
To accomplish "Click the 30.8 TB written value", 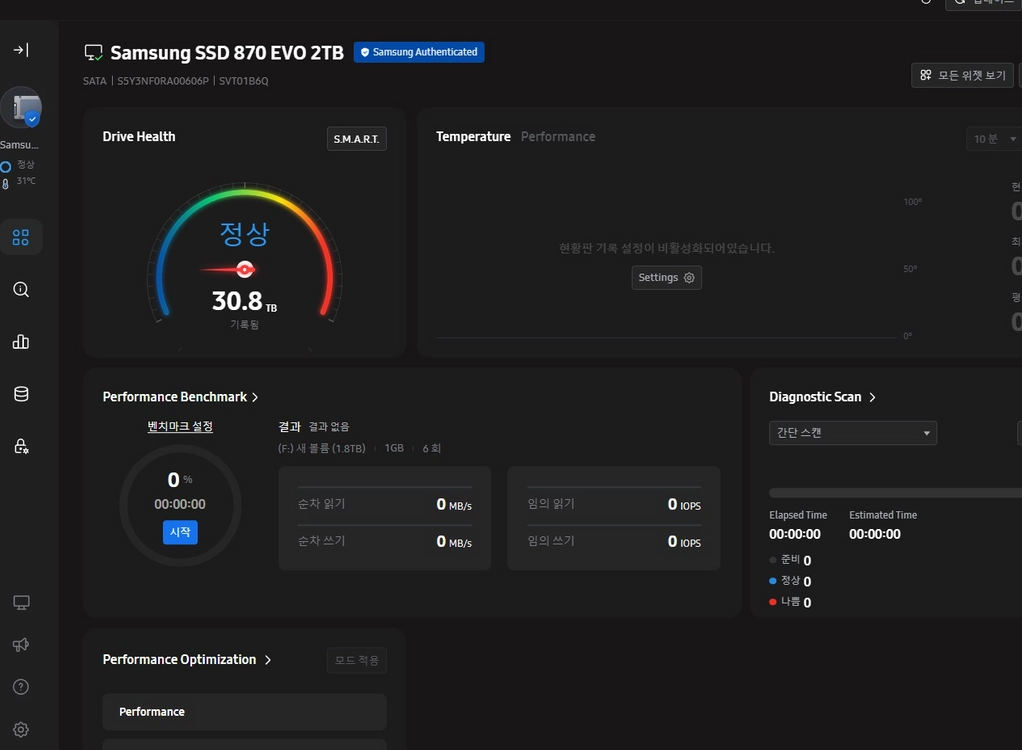I will 244,301.
